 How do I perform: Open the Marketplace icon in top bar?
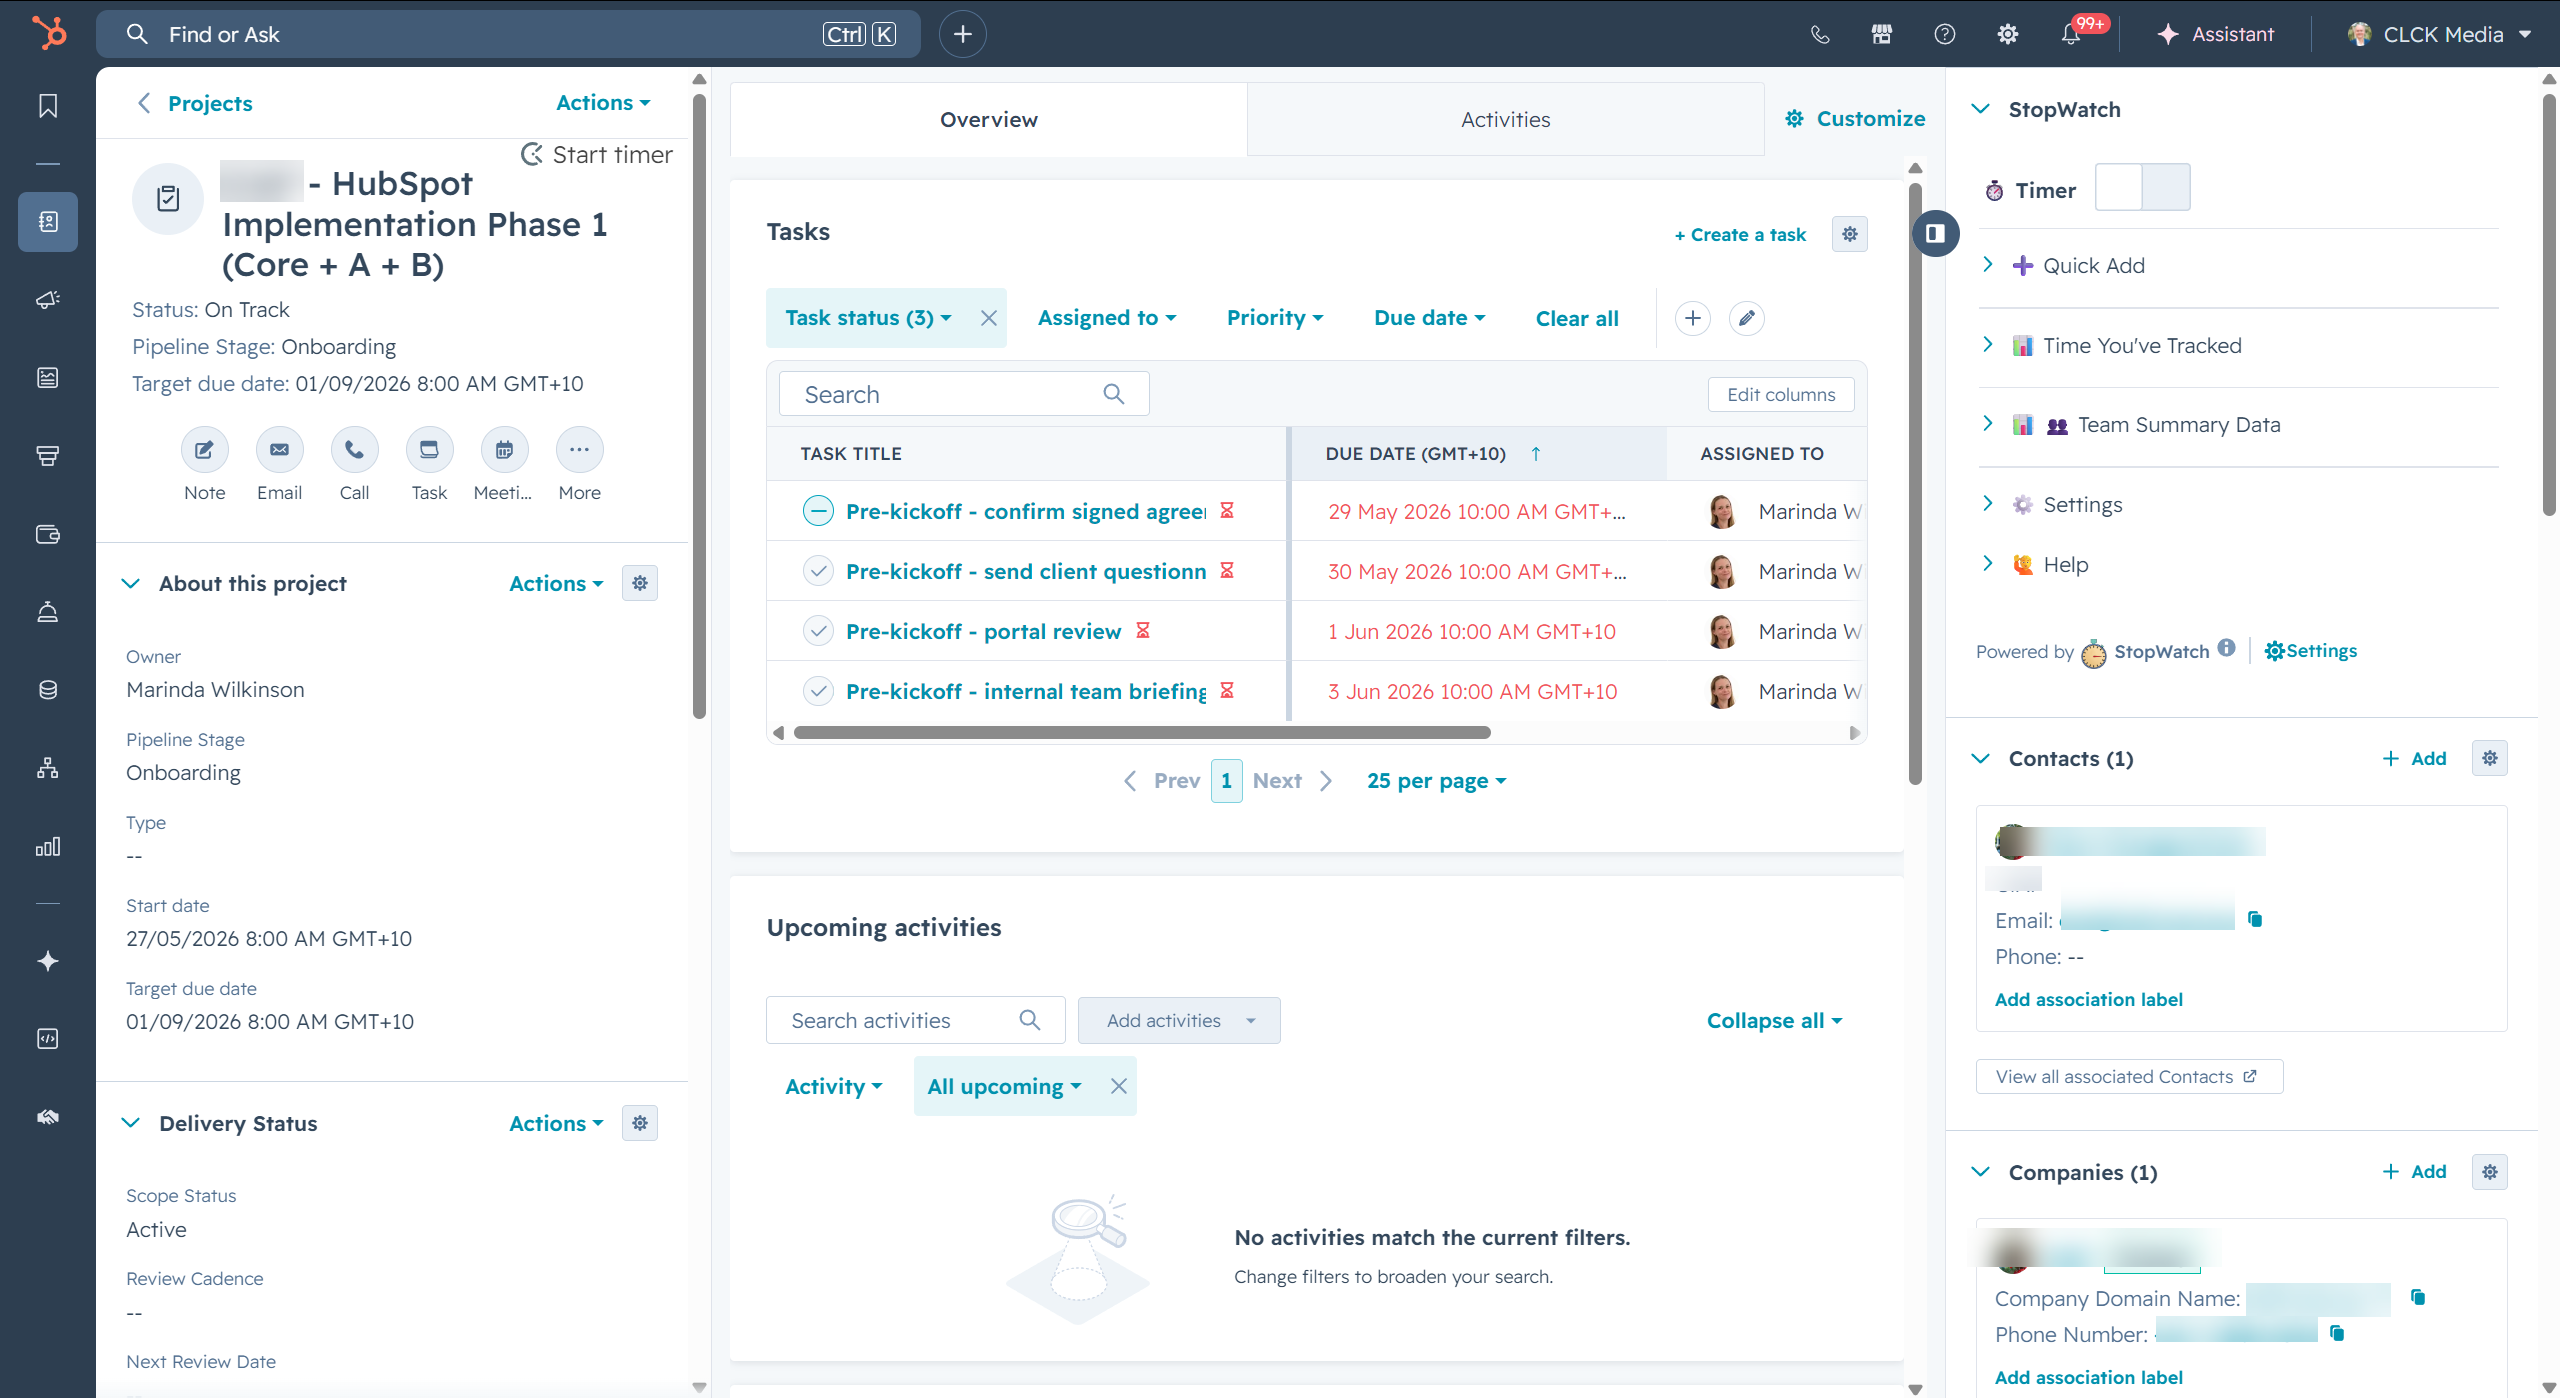(x=1882, y=34)
